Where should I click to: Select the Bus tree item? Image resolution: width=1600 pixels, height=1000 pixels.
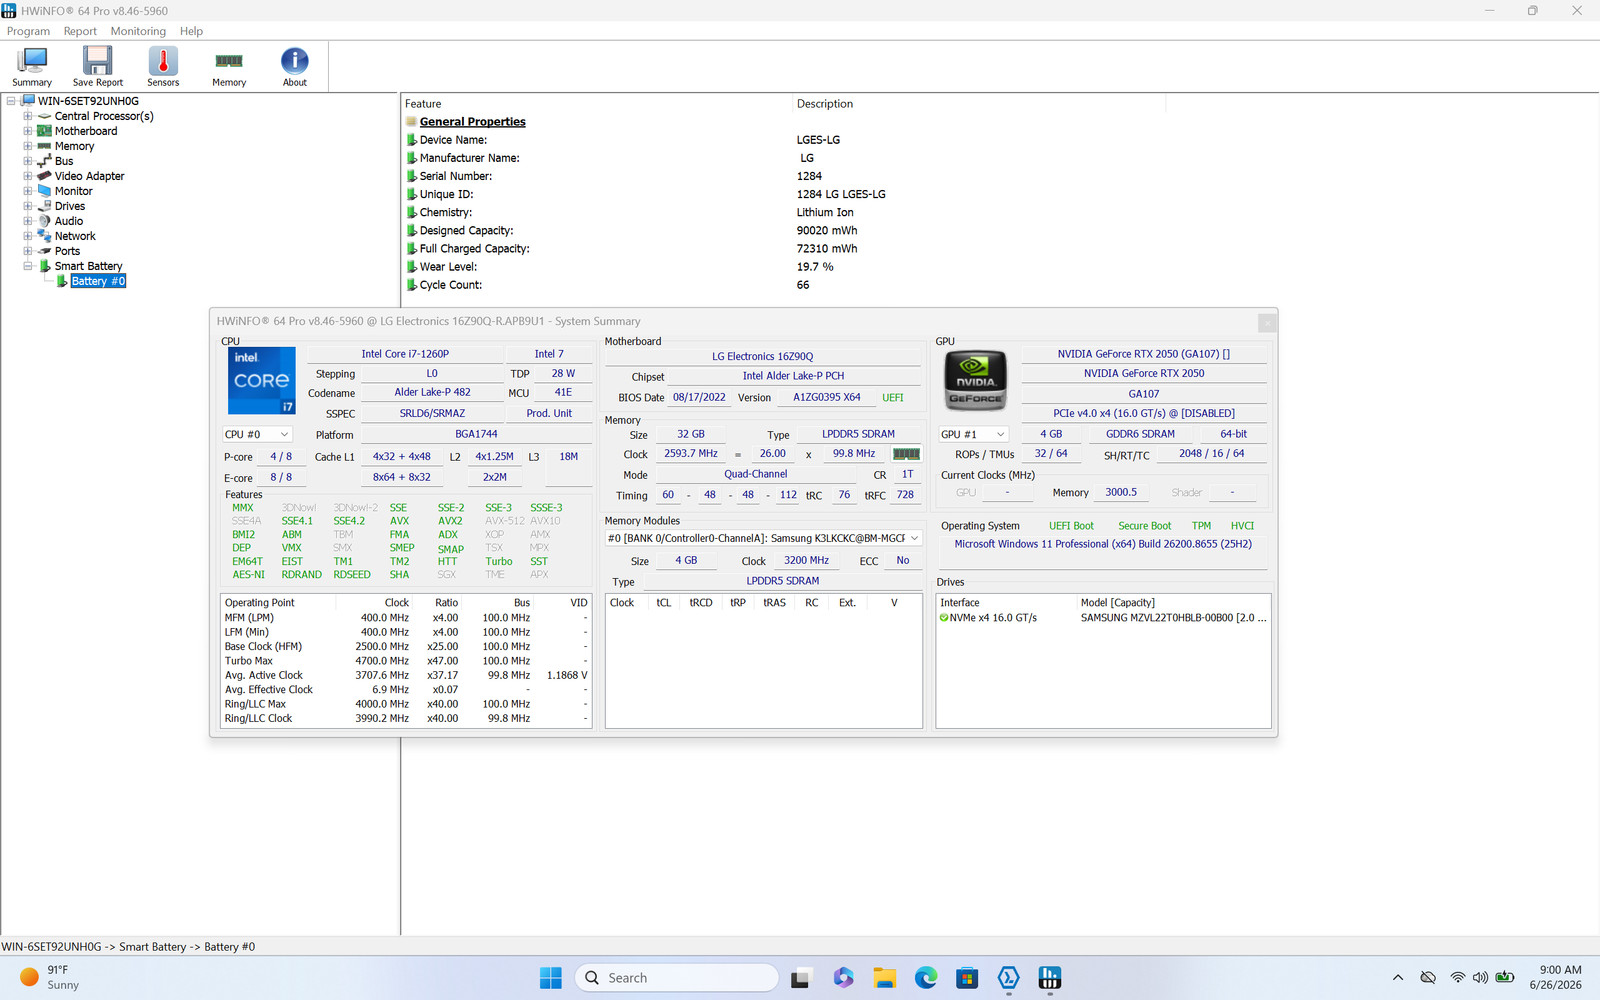tap(64, 161)
